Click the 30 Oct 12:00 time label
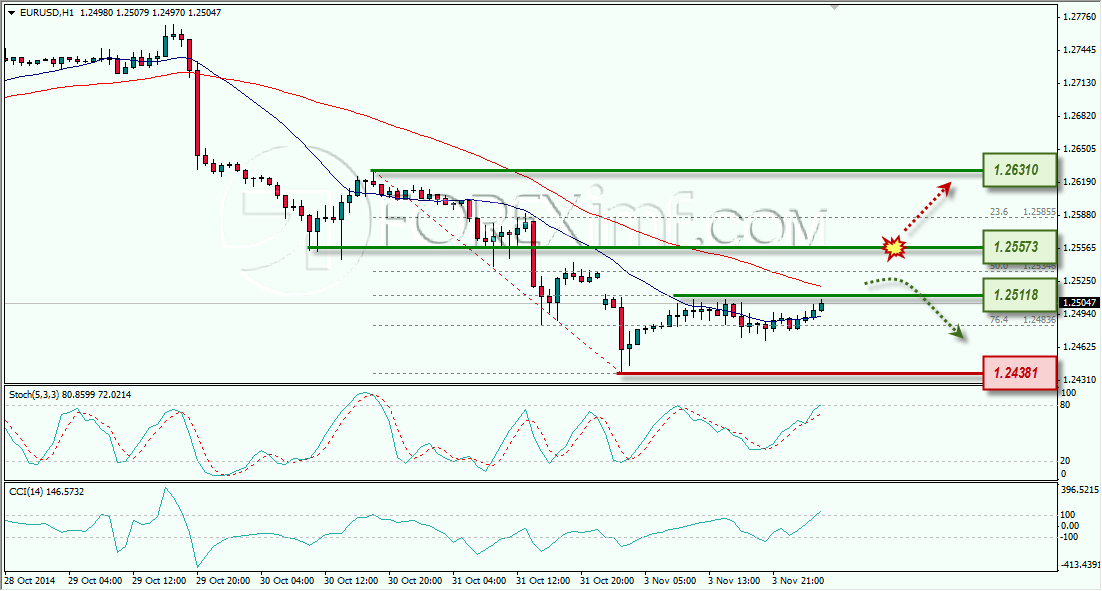The image size is (1102, 591). (x=351, y=580)
